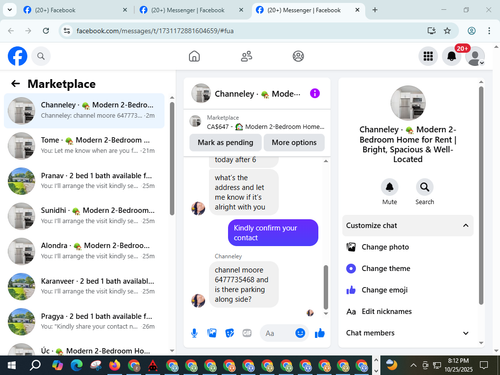Click the back arrow beside Marketplace
The width and height of the screenshot is (500, 375).
point(16,84)
